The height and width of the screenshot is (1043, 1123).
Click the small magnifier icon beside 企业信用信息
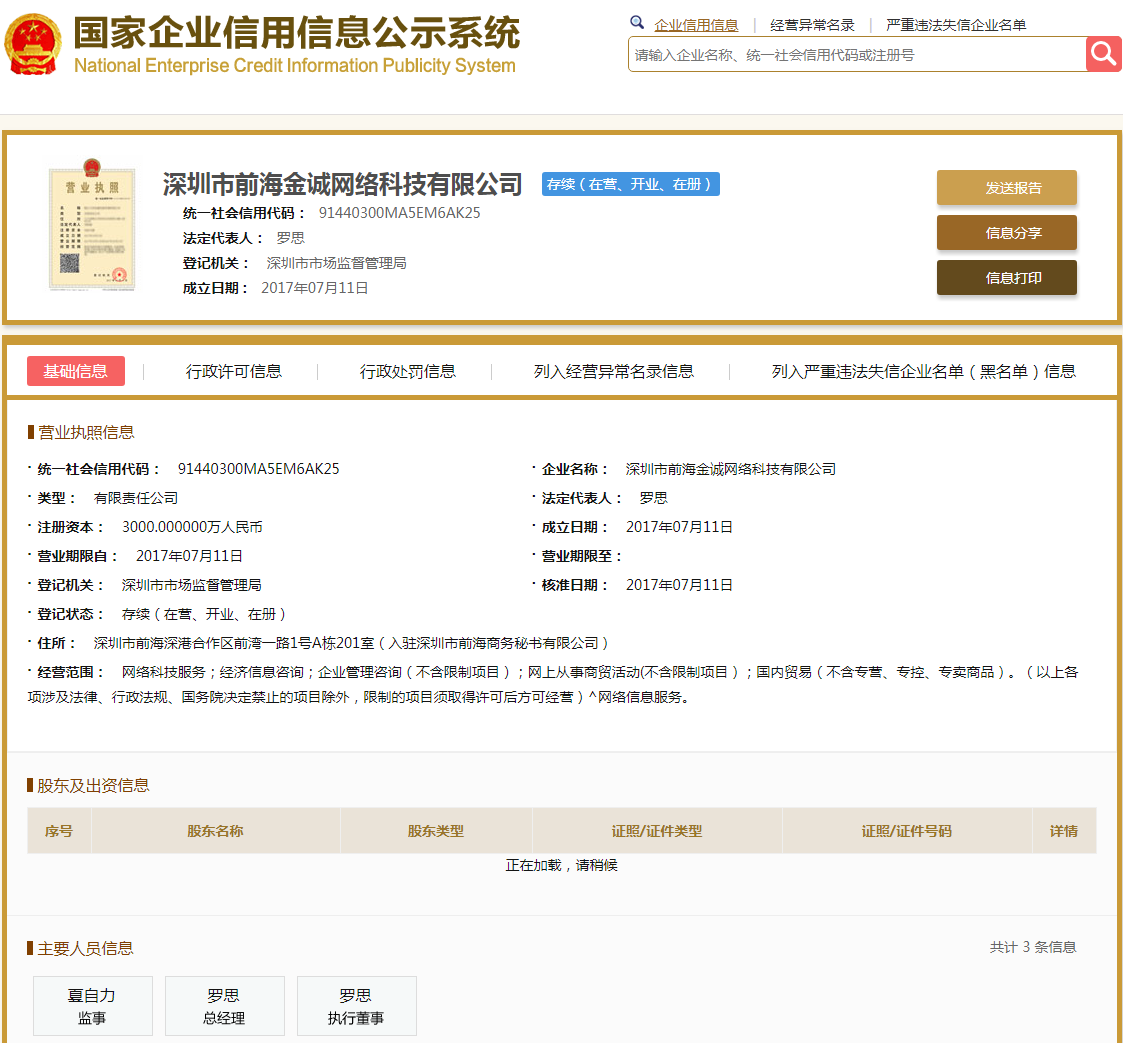point(637,24)
